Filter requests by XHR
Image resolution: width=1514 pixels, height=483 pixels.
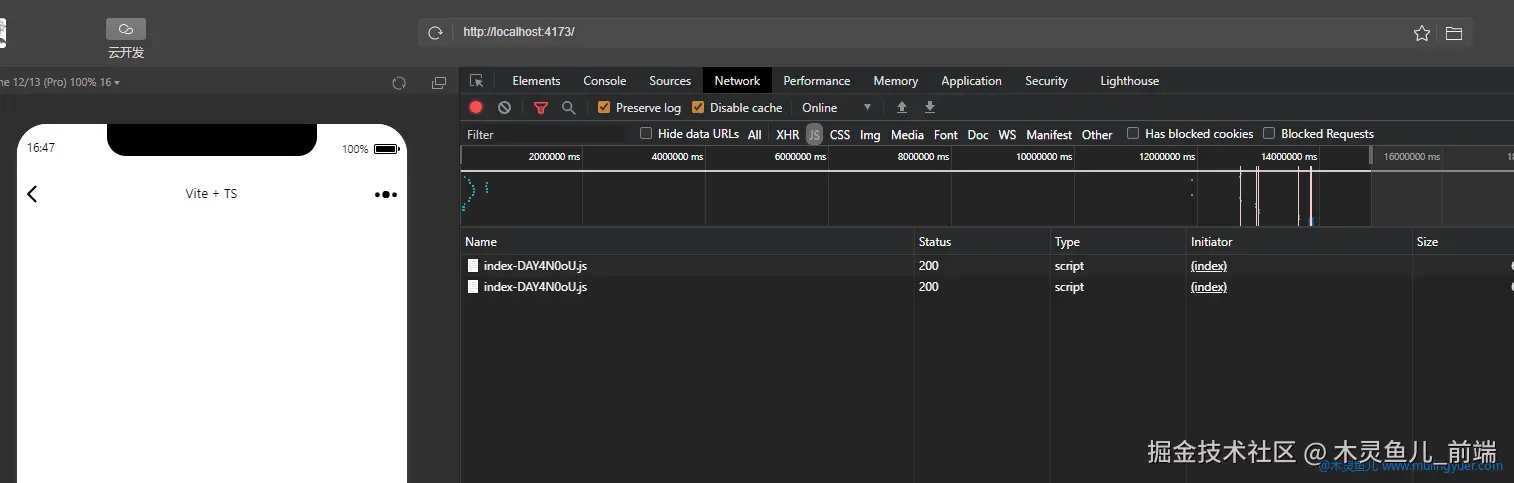(788, 134)
